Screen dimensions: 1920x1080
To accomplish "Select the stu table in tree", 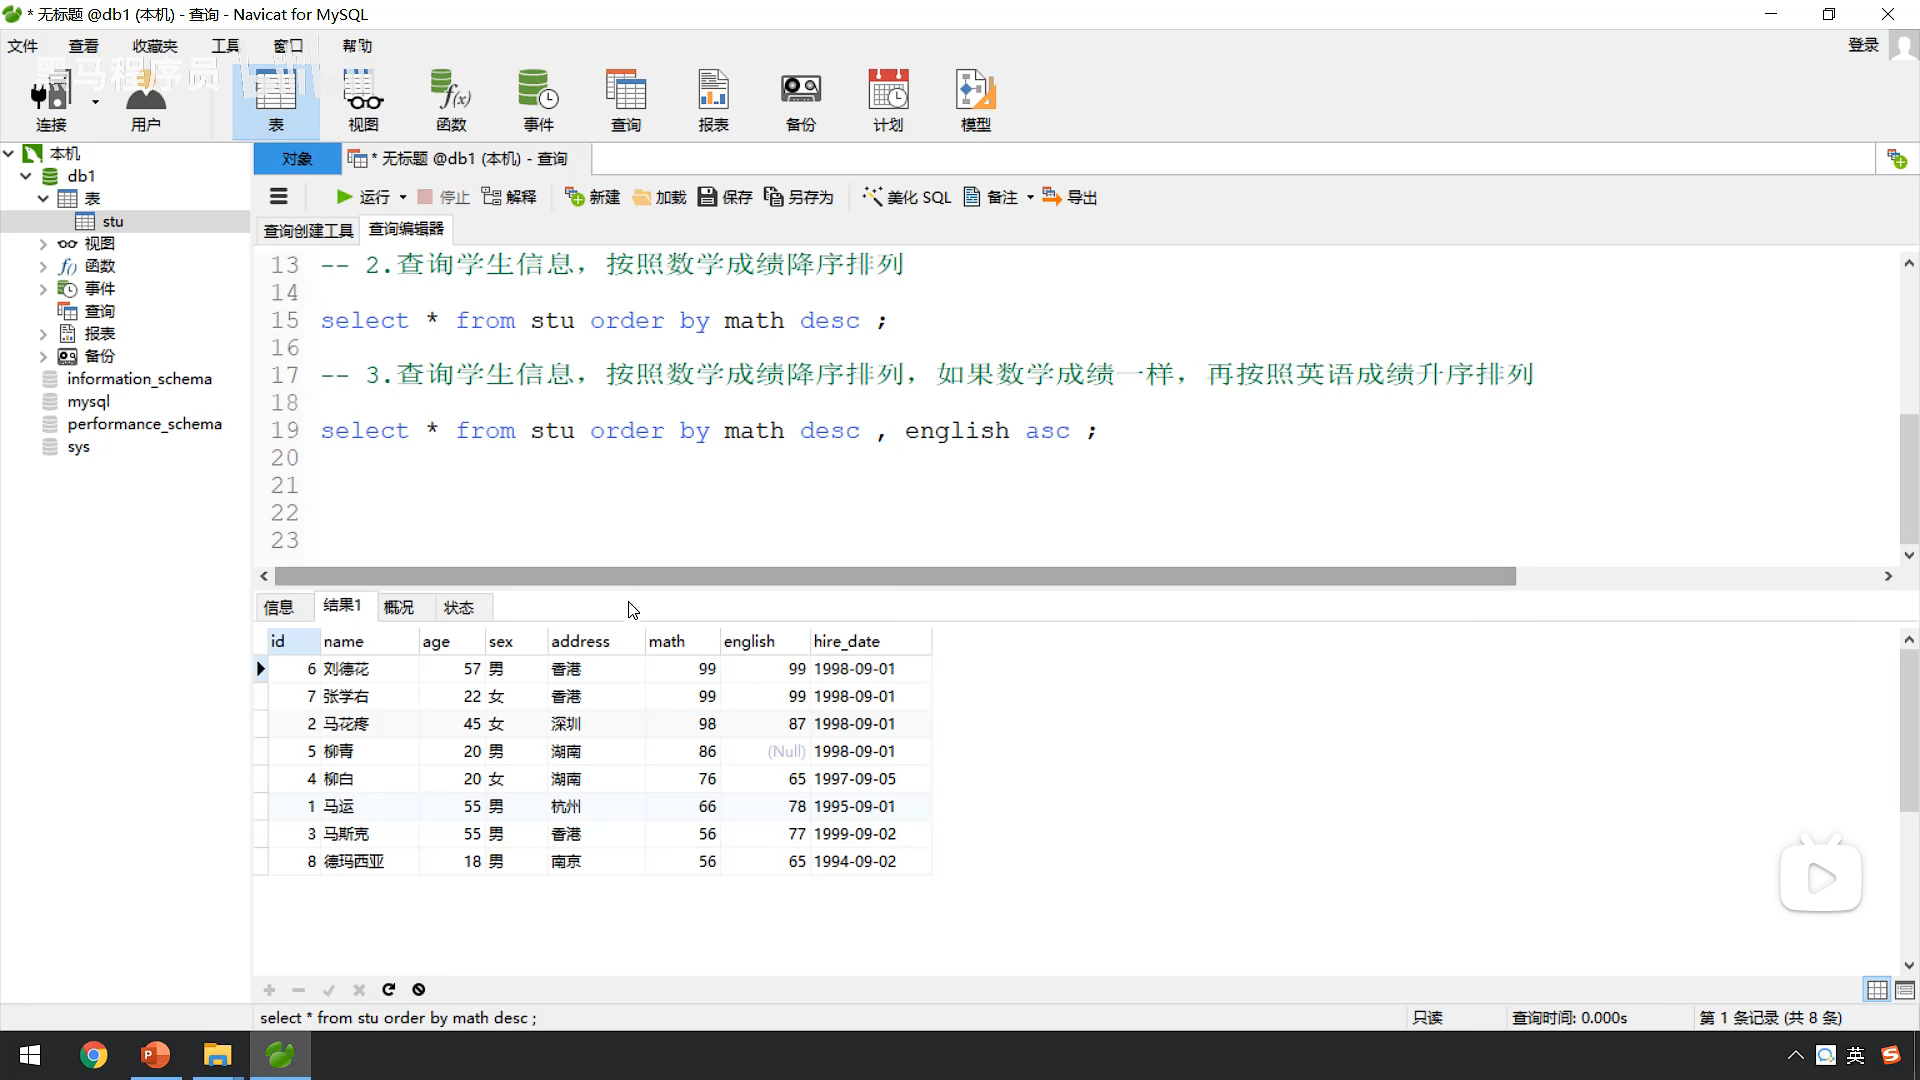I will (x=112, y=222).
